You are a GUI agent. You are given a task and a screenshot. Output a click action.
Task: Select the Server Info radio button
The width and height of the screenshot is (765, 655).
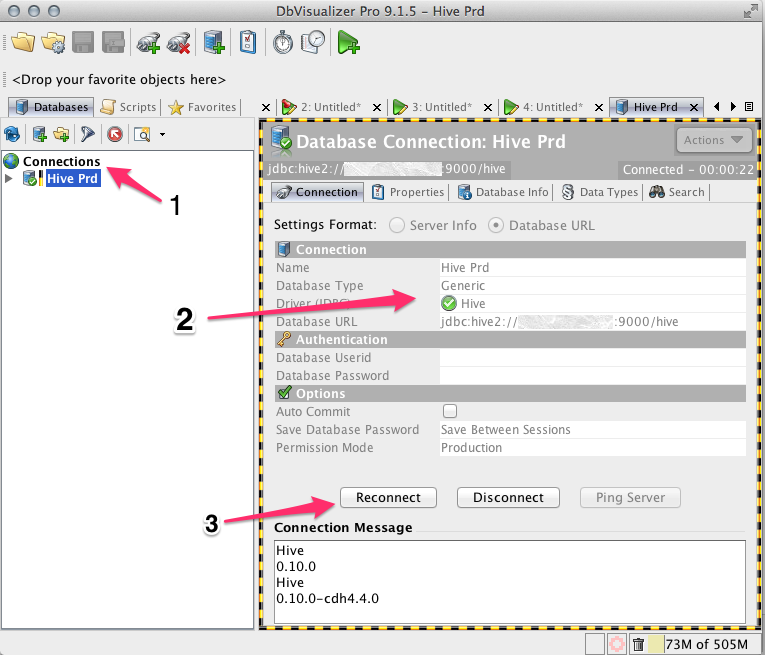[398, 225]
